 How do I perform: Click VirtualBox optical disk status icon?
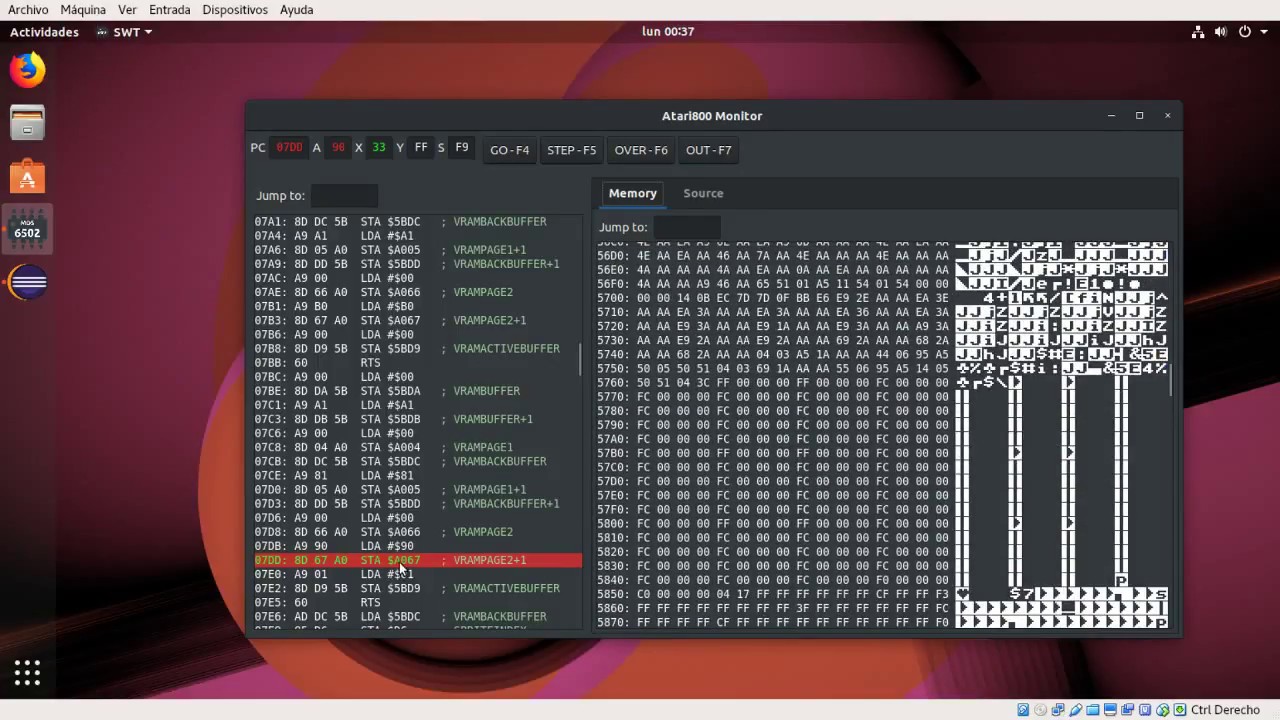[1039, 710]
